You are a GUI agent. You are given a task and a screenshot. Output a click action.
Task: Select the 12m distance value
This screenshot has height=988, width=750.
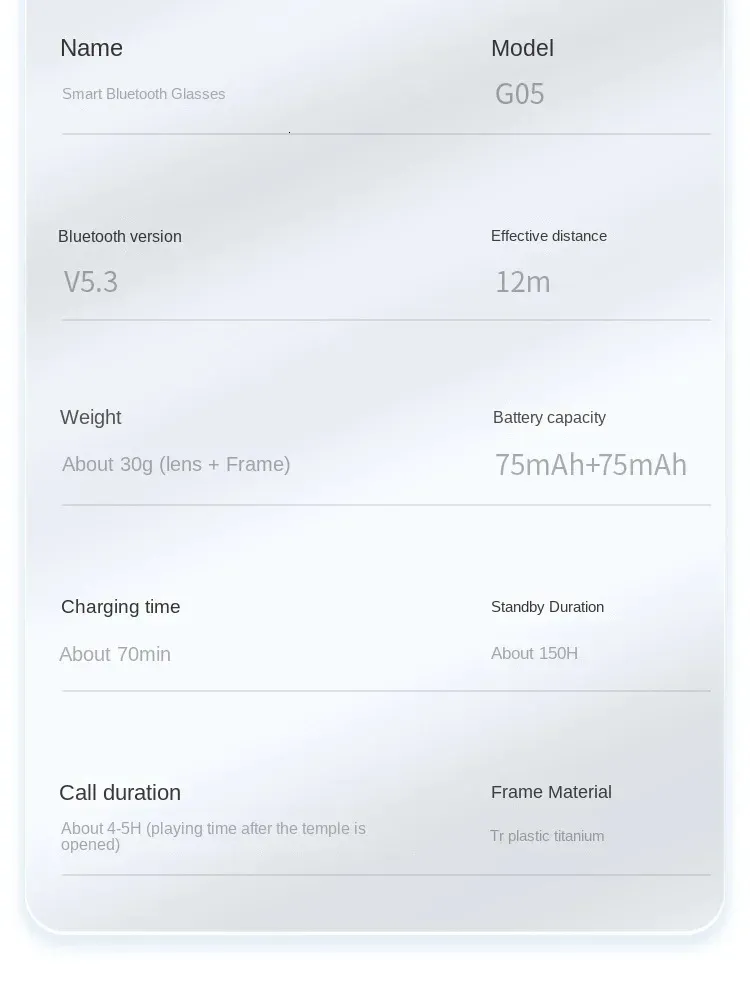523,282
